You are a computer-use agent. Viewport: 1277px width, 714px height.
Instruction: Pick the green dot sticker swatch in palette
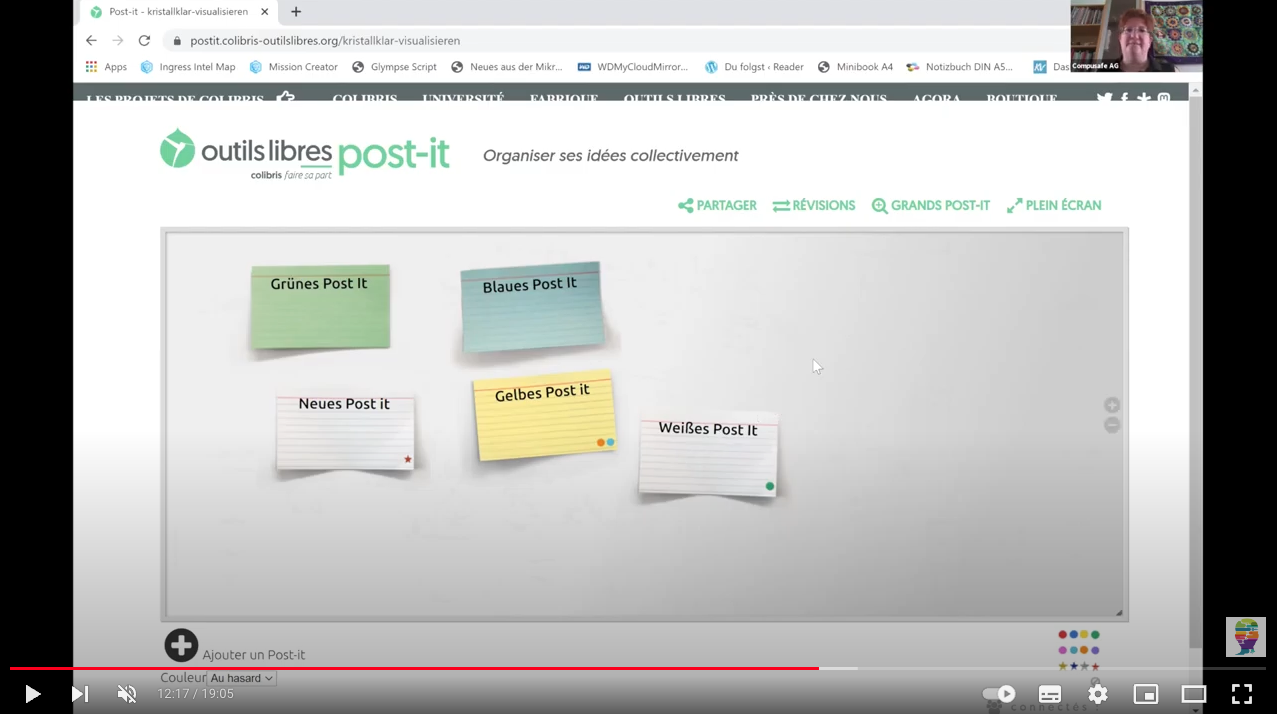[1095, 635]
